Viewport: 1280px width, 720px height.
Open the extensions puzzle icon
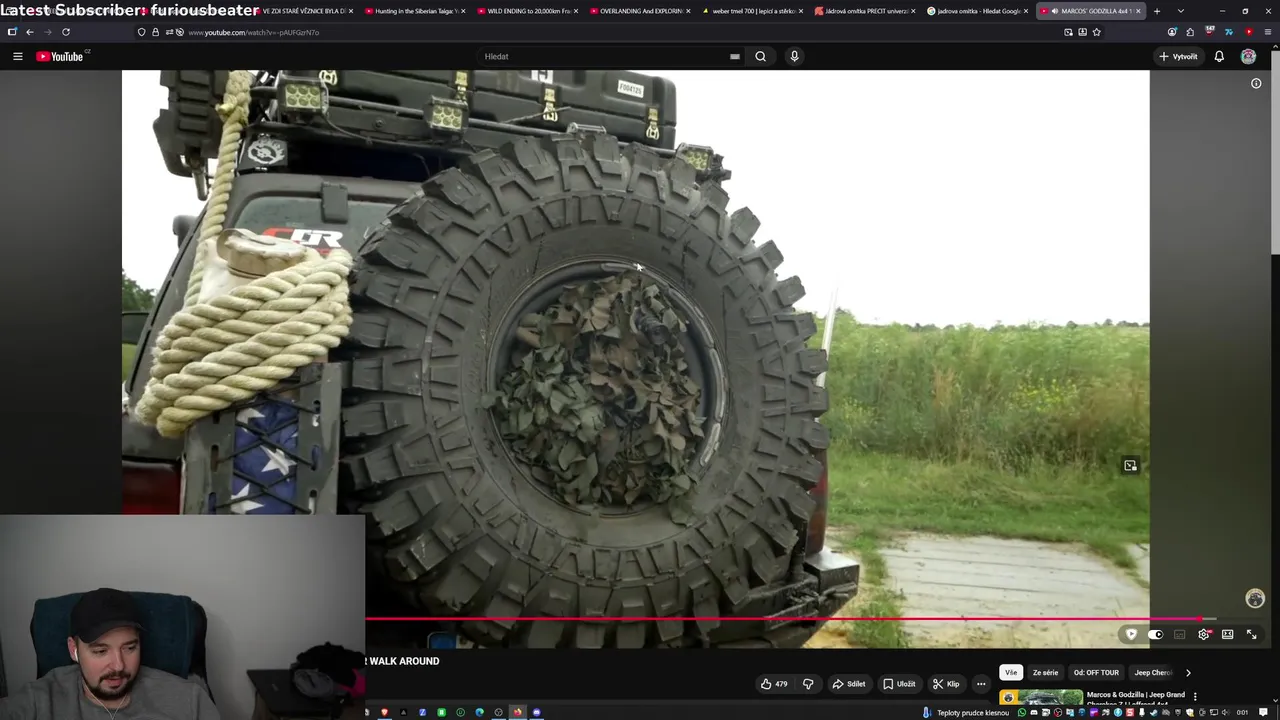[1190, 32]
